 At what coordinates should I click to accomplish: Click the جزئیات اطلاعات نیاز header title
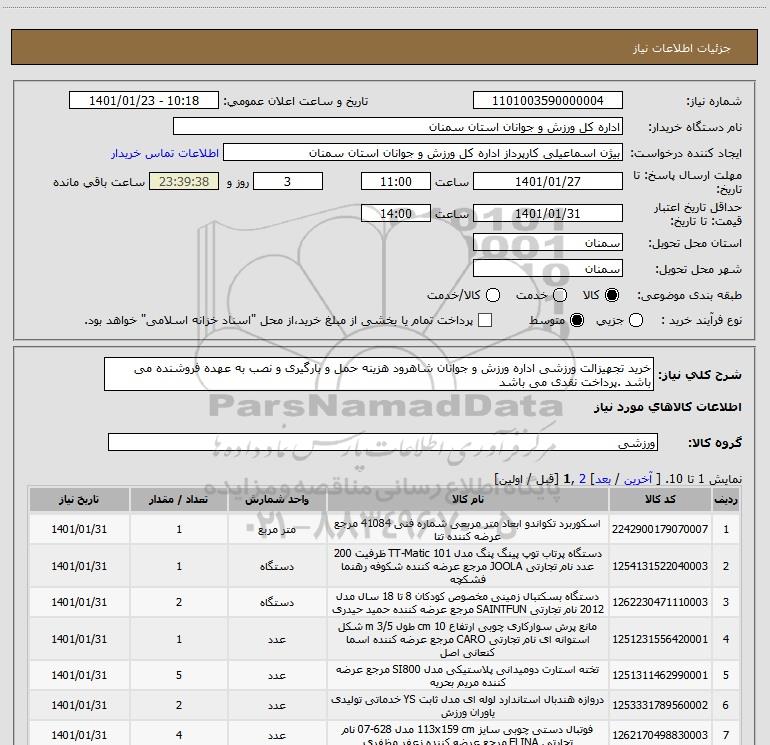point(682,48)
